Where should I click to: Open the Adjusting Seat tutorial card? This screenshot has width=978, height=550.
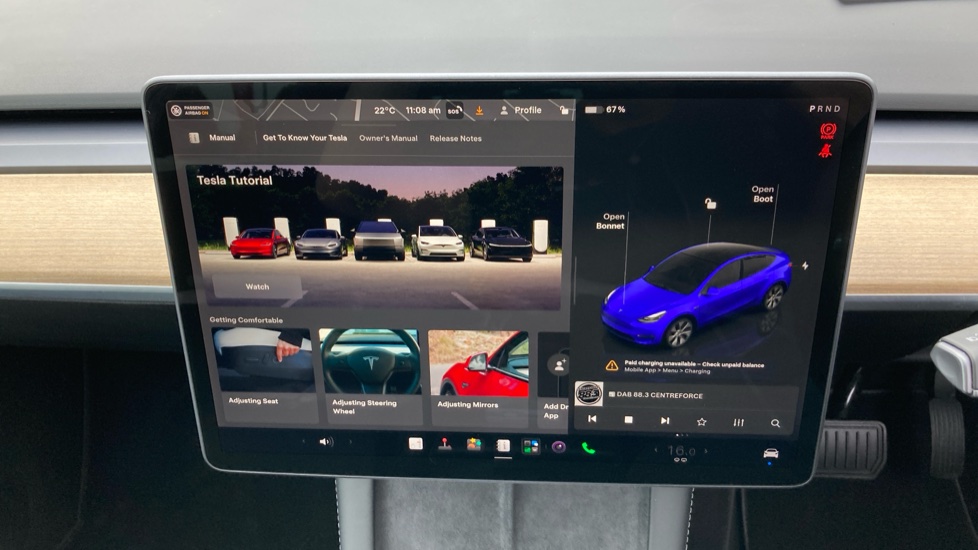(x=263, y=375)
